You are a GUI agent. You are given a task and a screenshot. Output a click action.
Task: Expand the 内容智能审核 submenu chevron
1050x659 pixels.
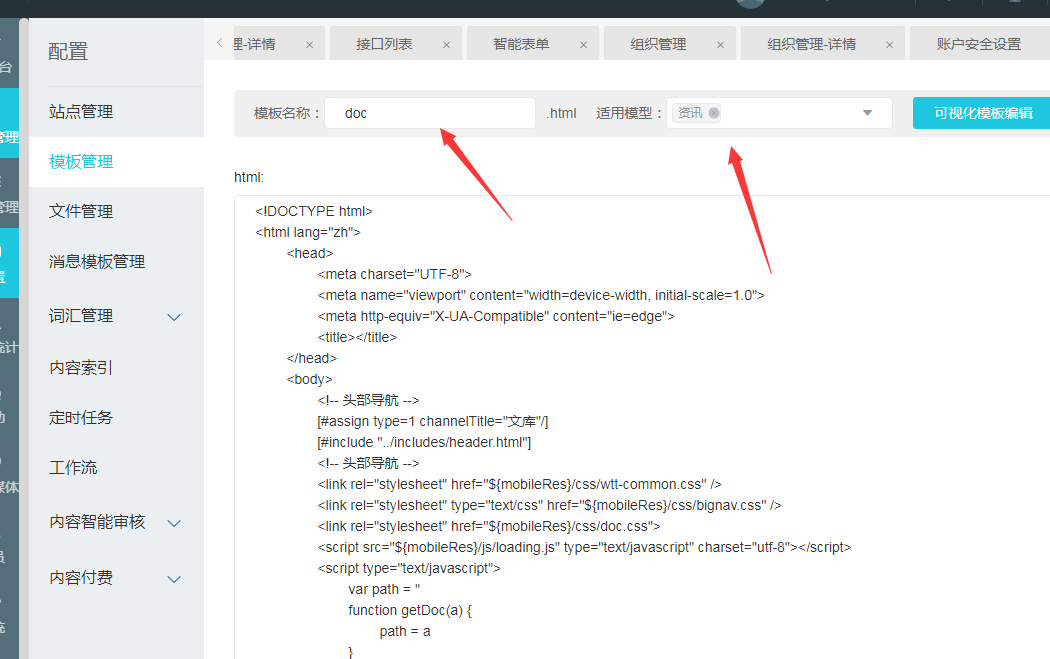(174, 523)
